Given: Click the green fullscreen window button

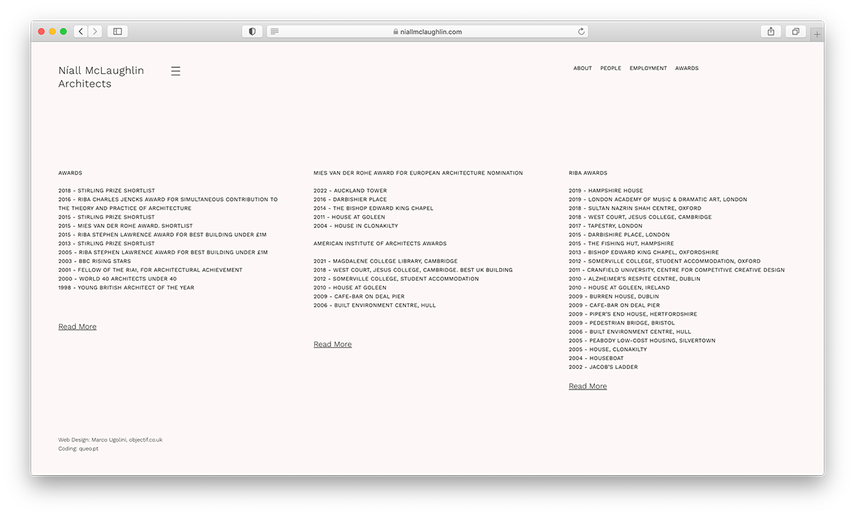Looking at the screenshot, I should click(x=64, y=32).
